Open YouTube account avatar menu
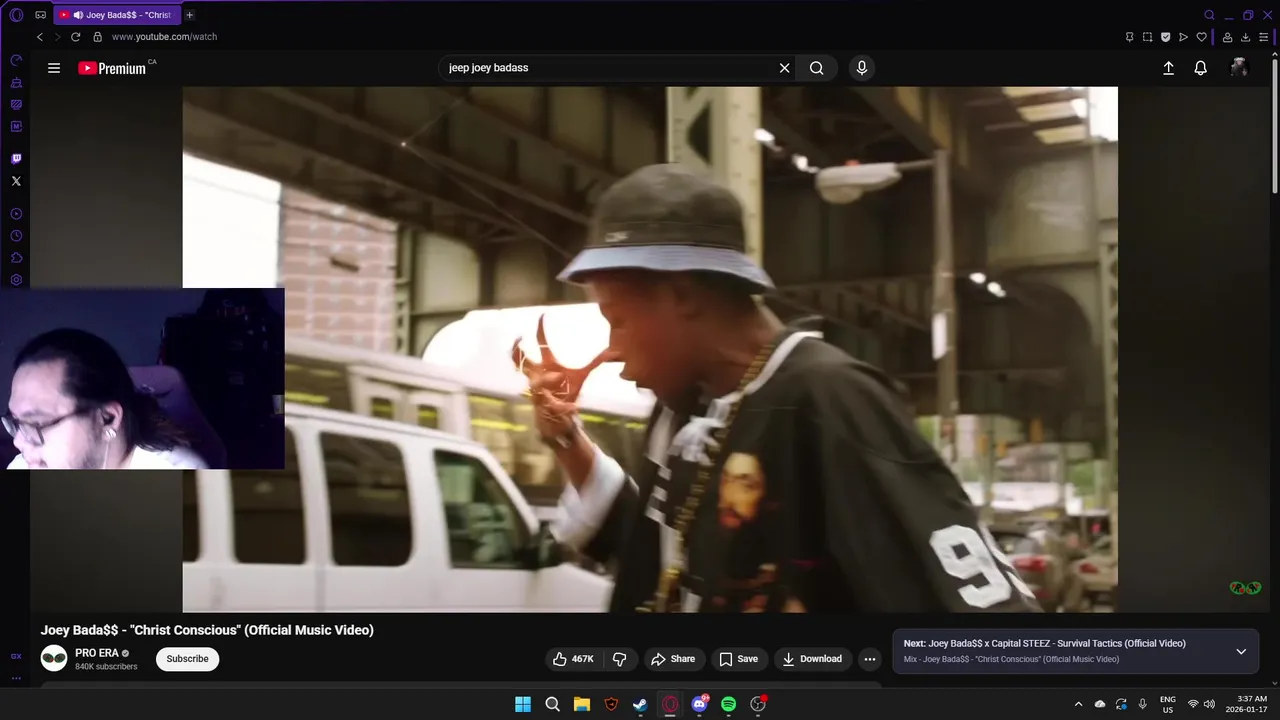 1239,68
